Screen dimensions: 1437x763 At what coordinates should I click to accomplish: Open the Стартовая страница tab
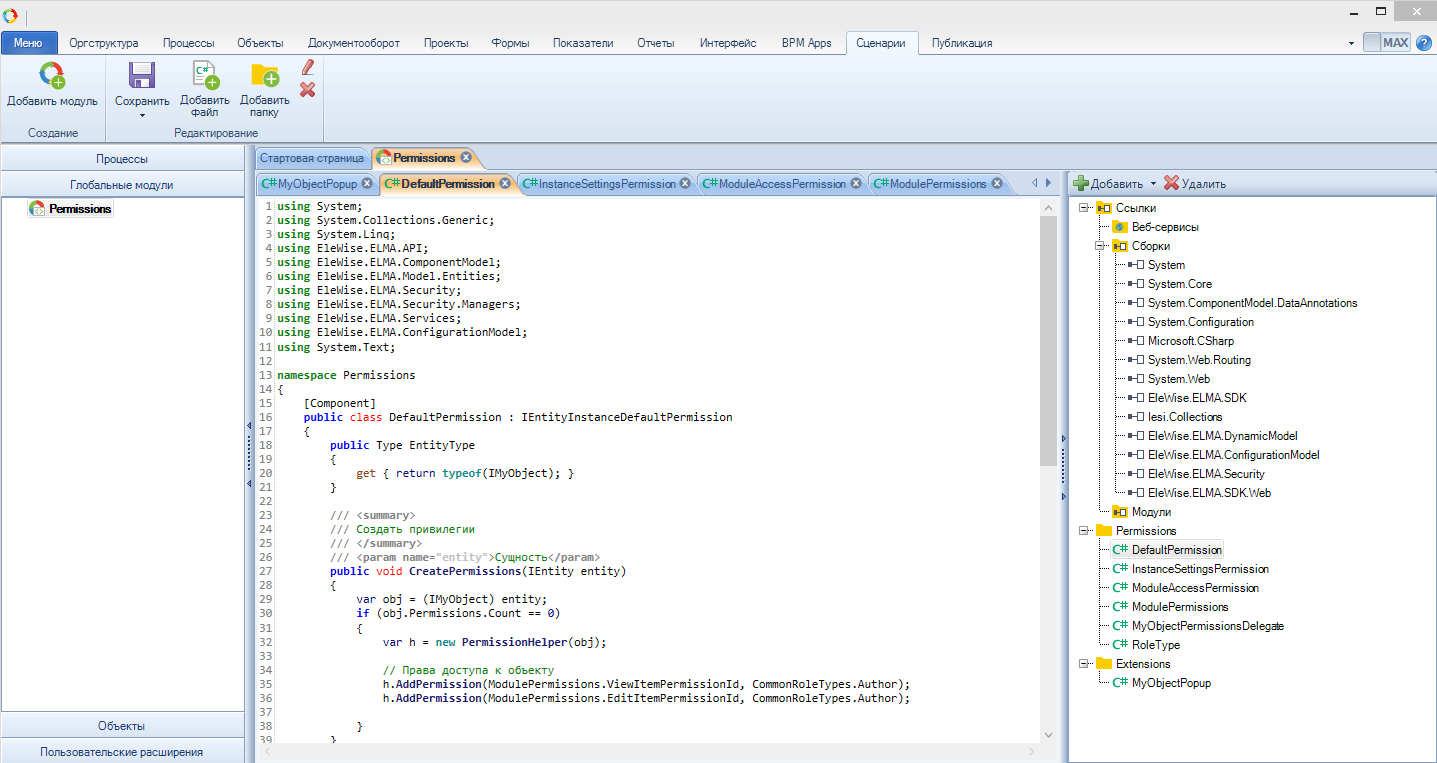pos(312,158)
